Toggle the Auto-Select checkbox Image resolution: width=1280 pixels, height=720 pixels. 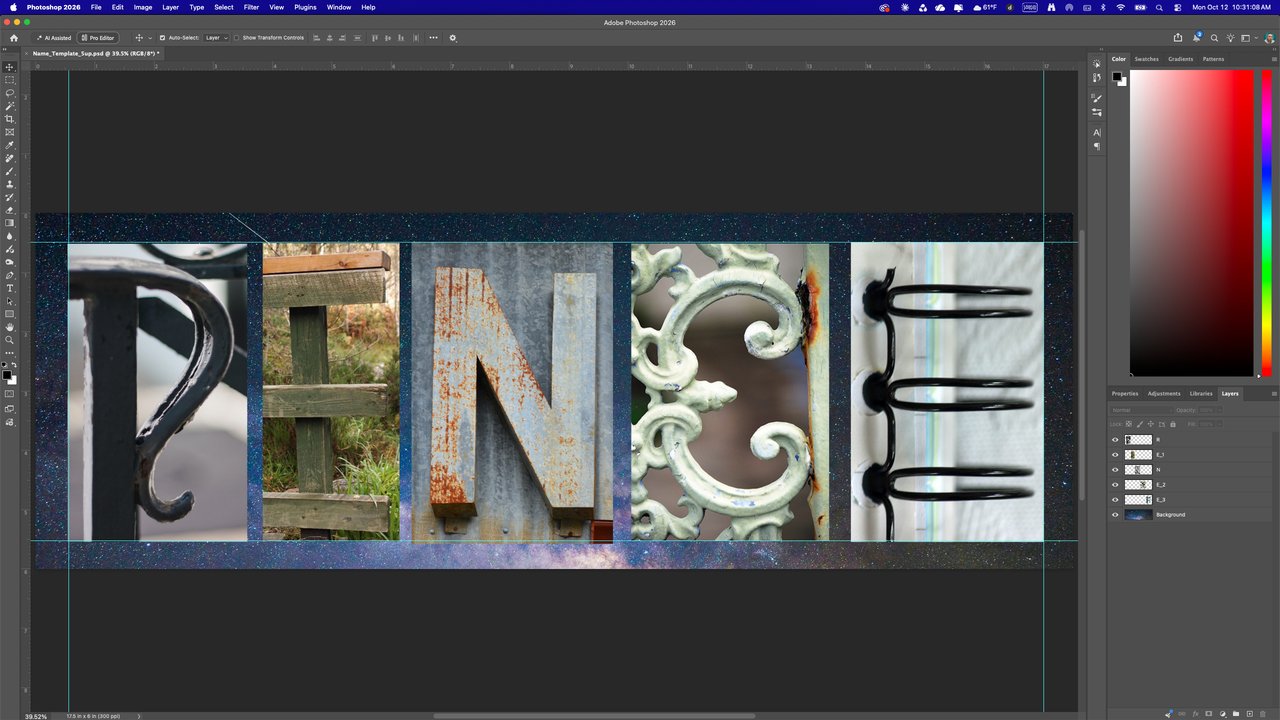[163, 38]
